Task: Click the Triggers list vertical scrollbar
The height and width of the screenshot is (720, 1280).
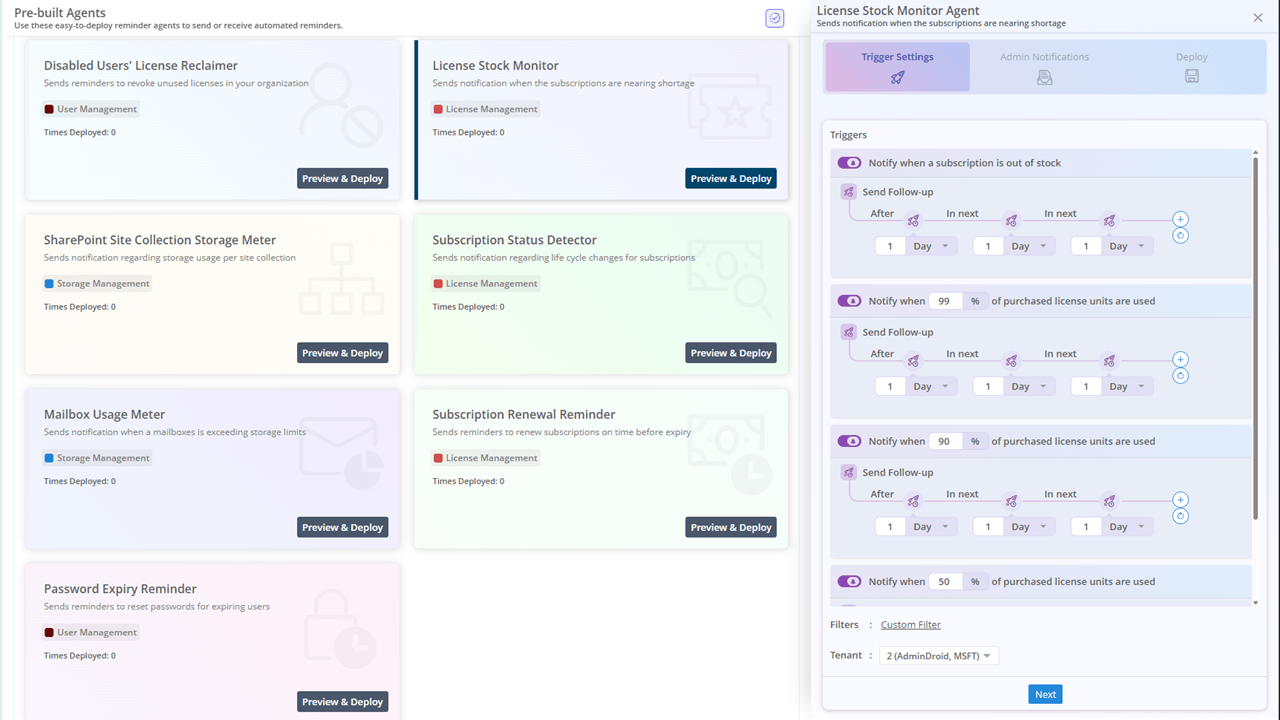Action: click(1256, 338)
